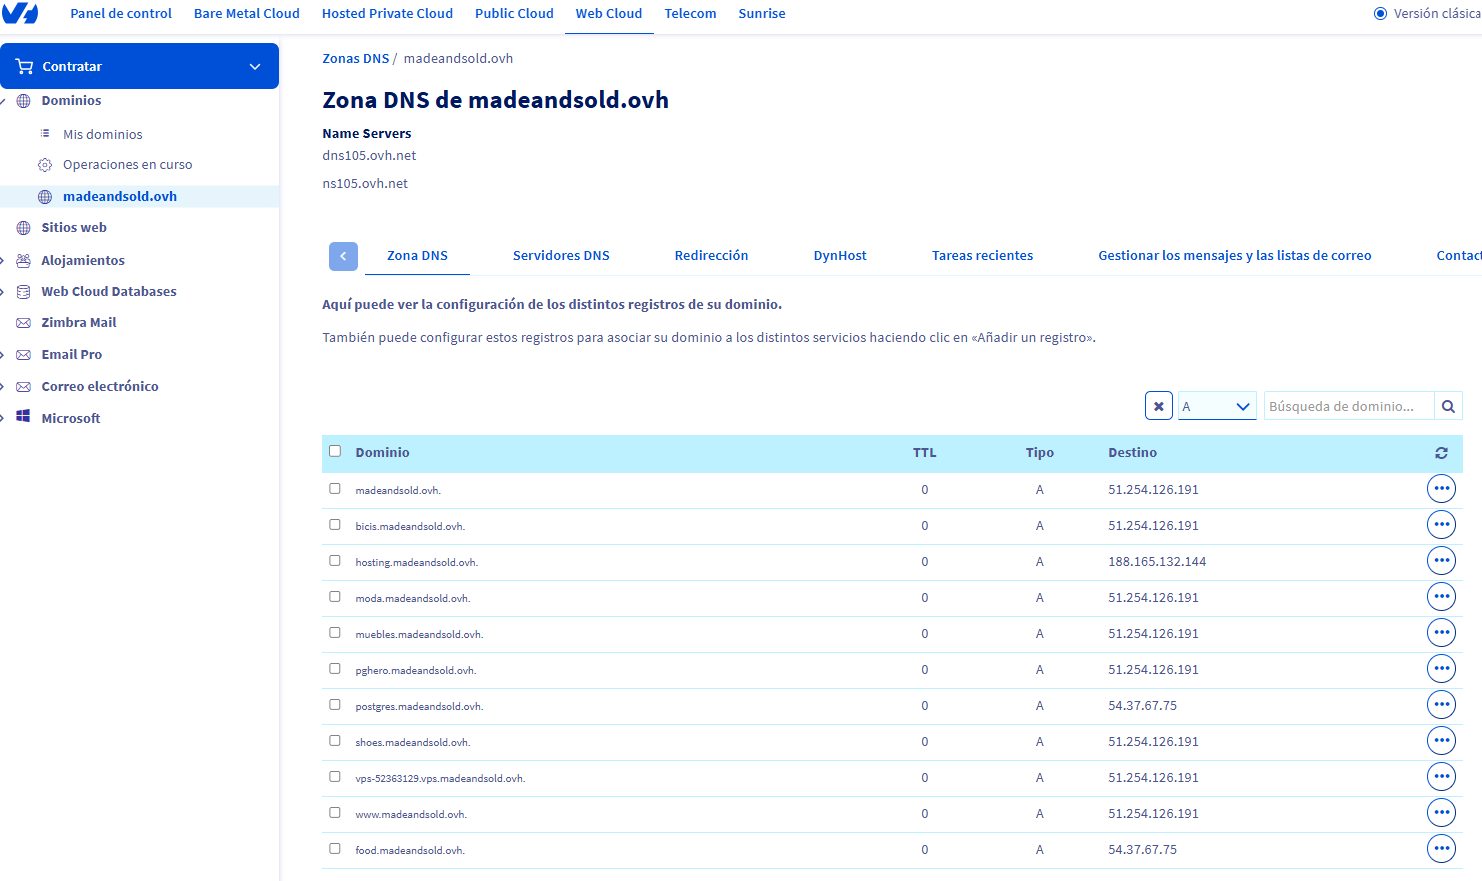Expand the Web Cloud Databases section
Viewport: 1482px width, 881px height.
(x=3, y=292)
